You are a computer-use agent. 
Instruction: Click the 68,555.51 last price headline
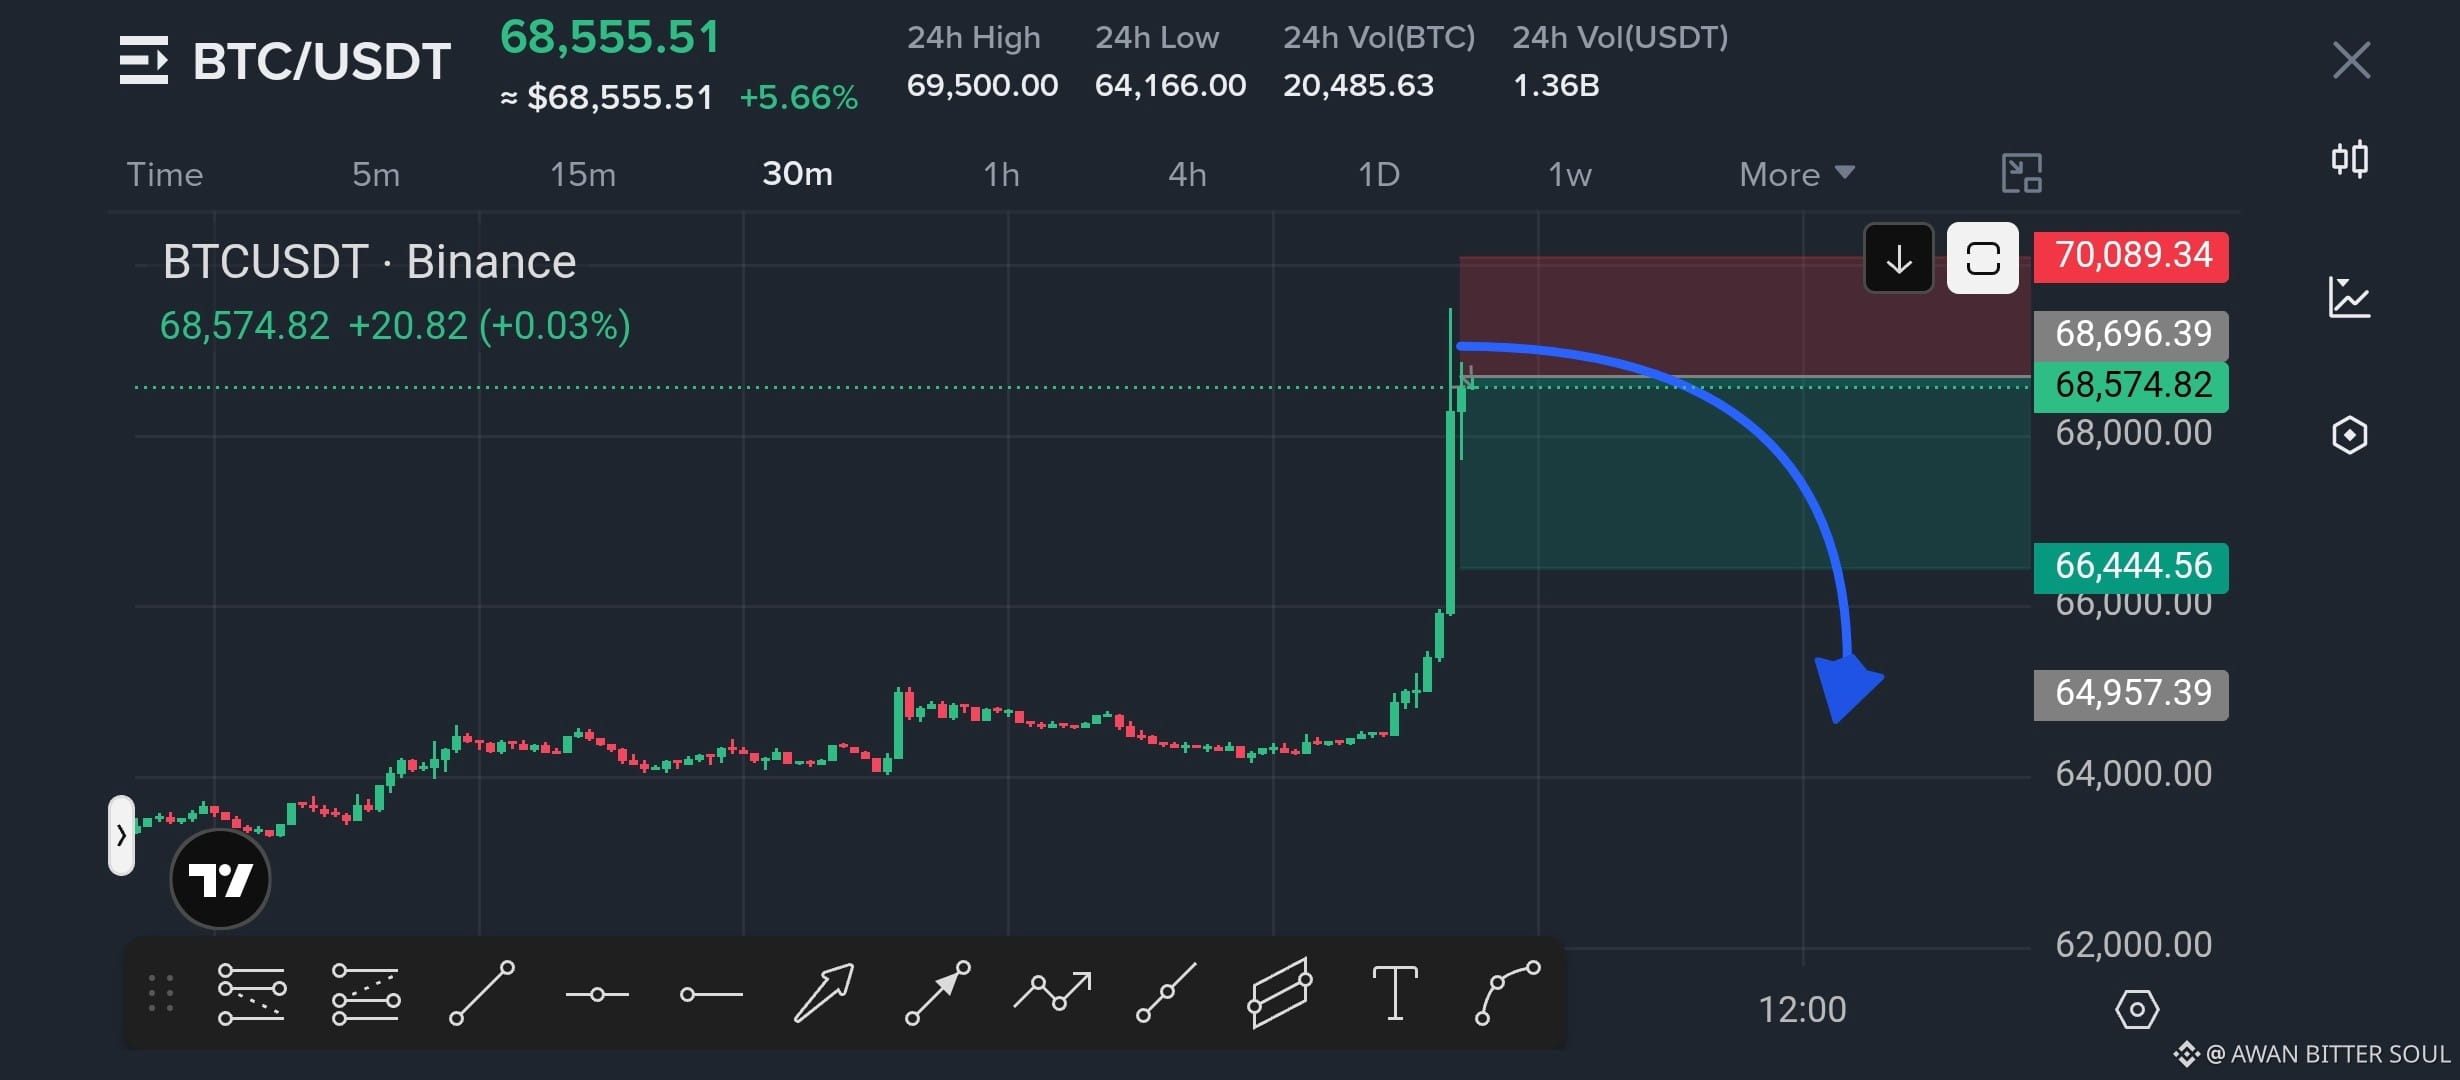(x=610, y=37)
